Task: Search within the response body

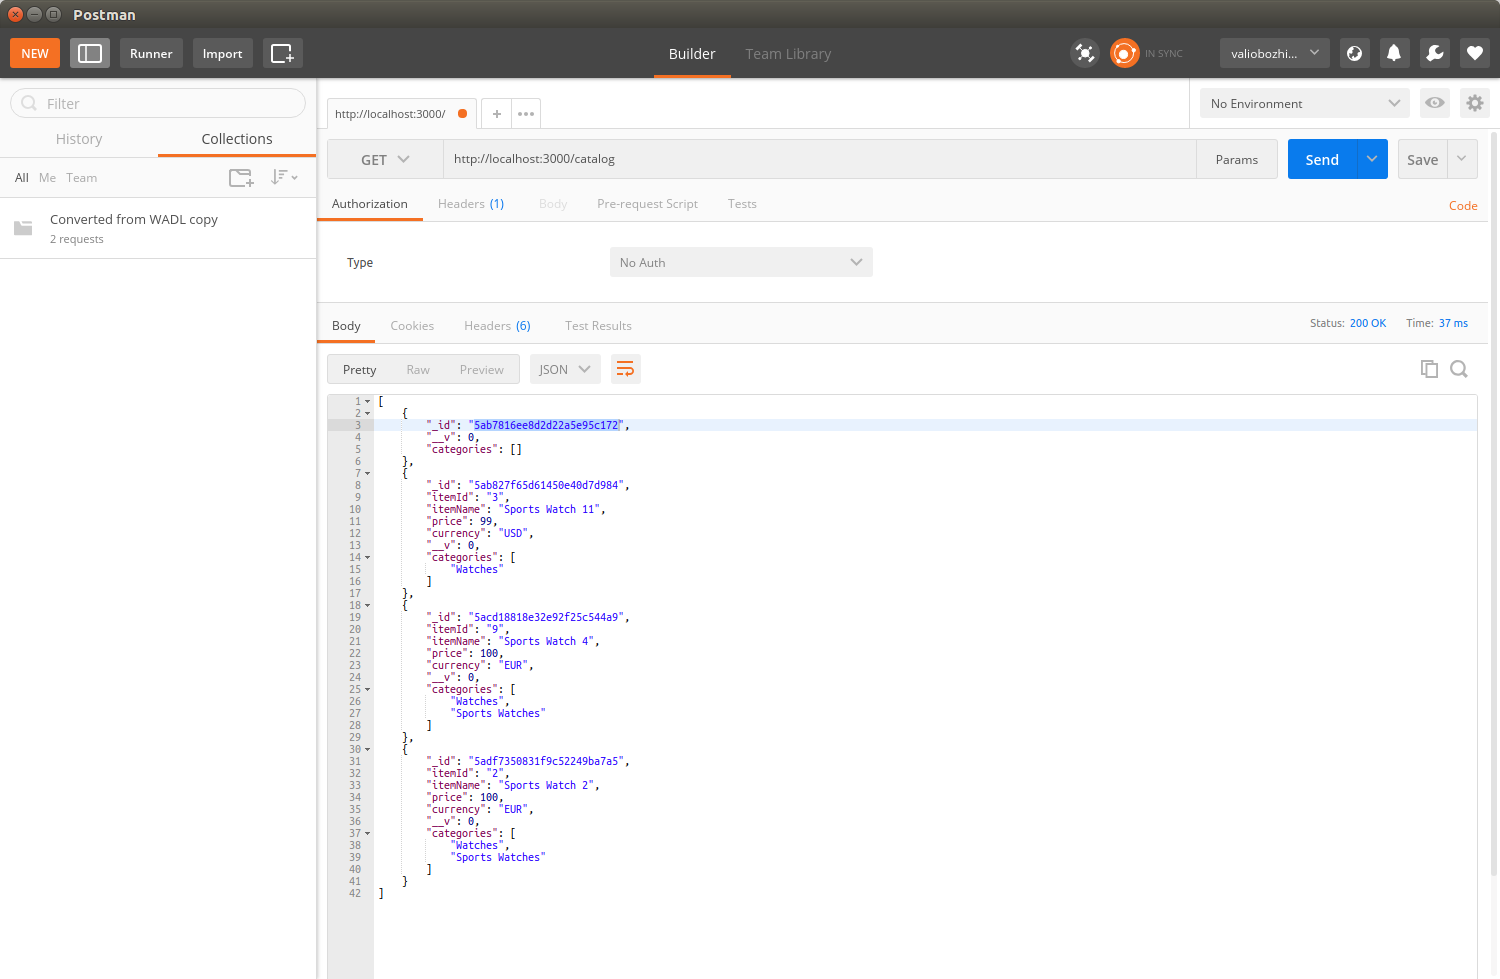Action: (x=1459, y=369)
